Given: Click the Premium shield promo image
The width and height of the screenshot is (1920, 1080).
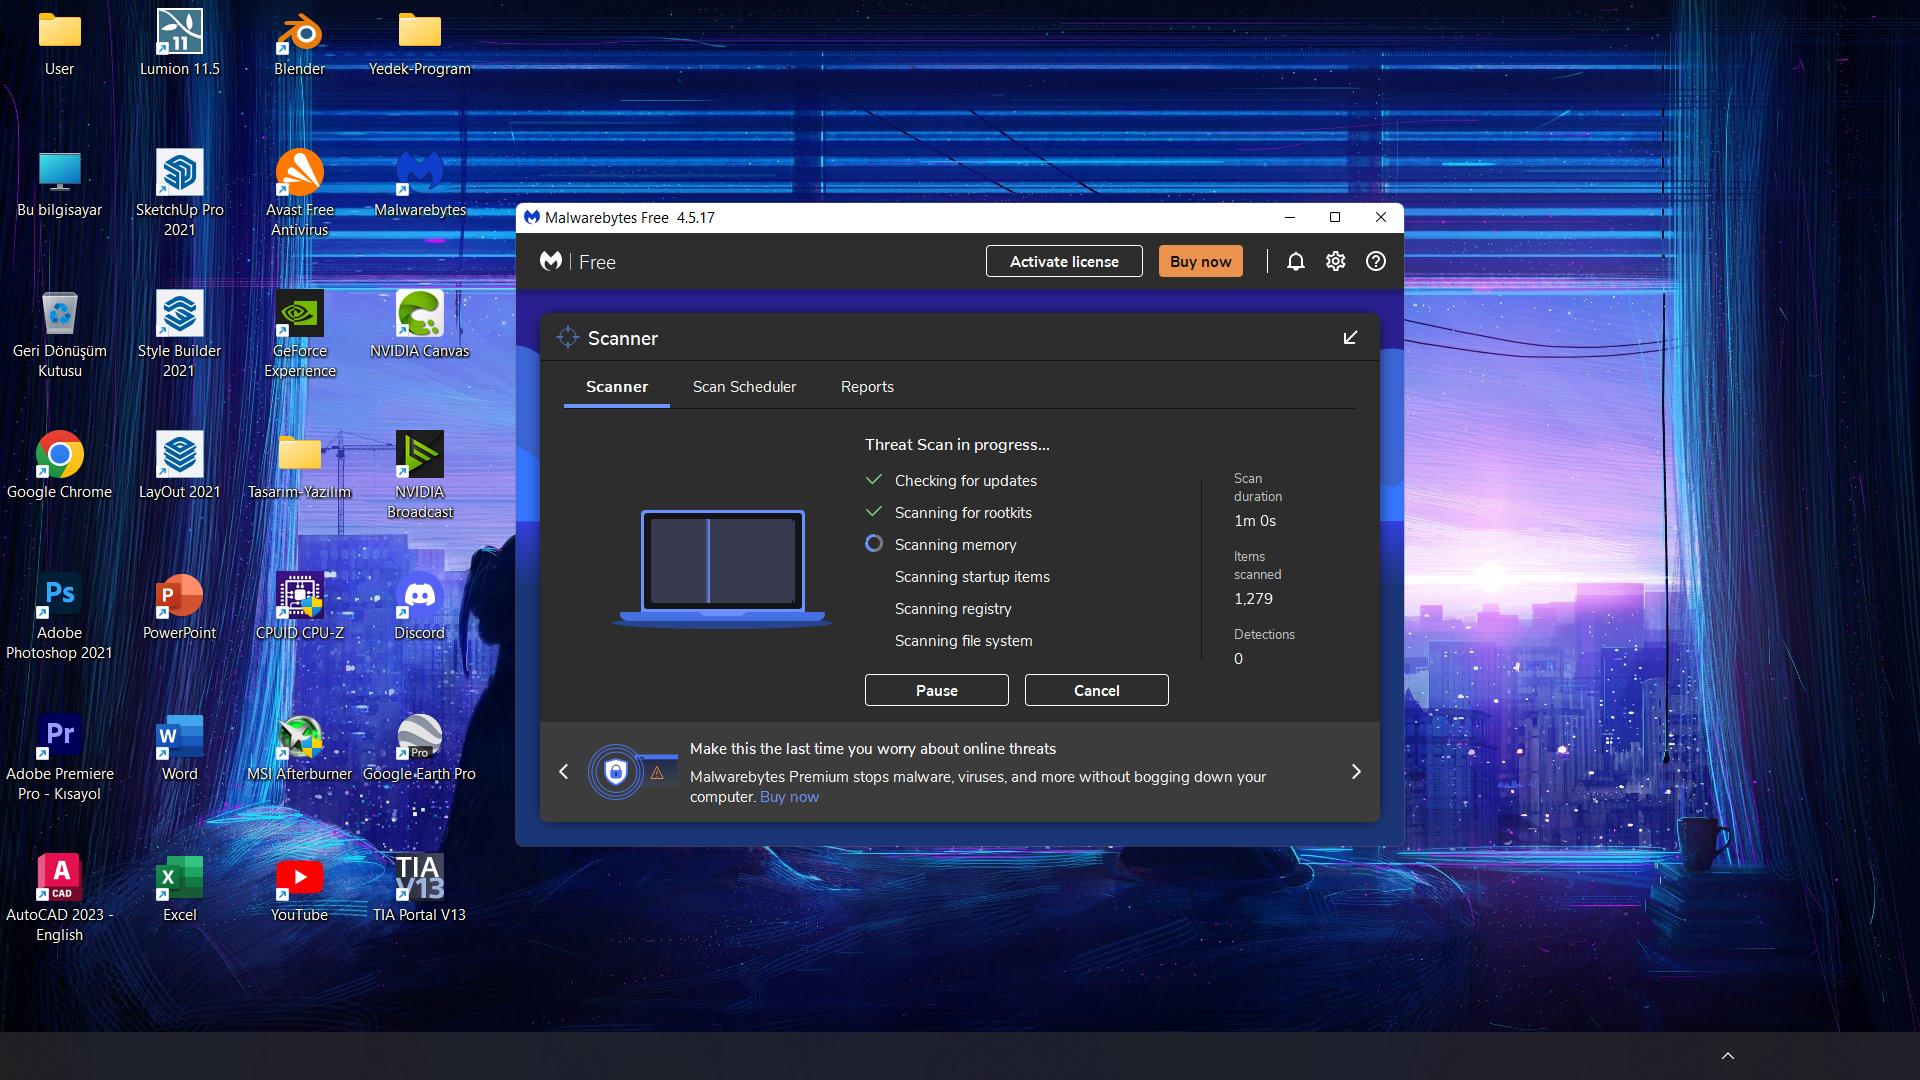Looking at the screenshot, I should [x=632, y=772].
